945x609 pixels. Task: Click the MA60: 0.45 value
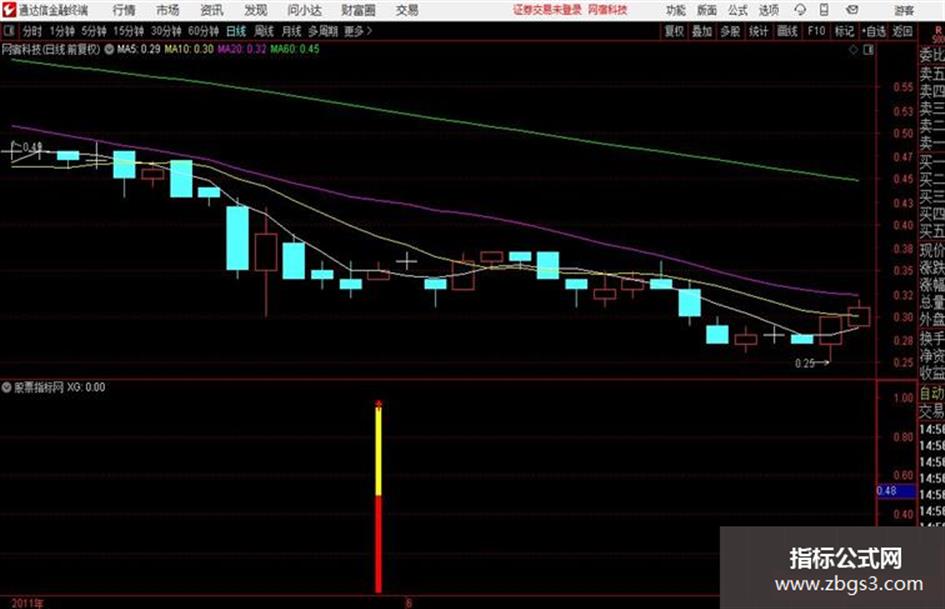(295, 49)
